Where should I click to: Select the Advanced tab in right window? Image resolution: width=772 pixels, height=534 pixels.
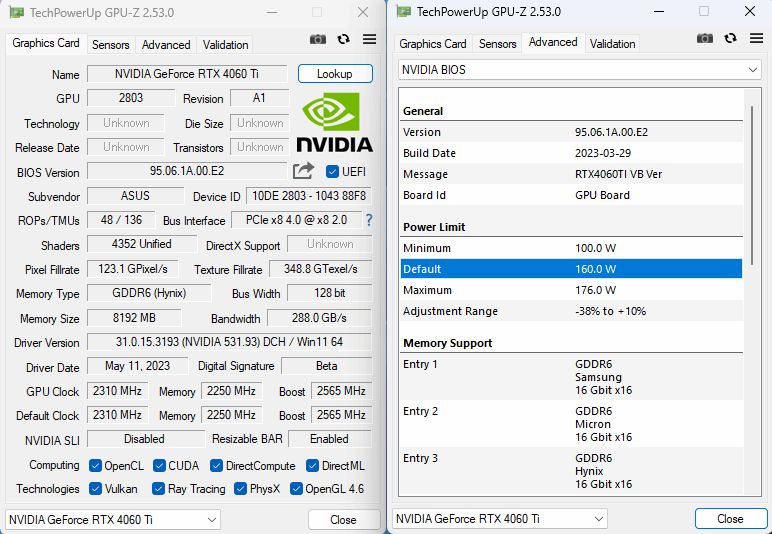point(553,42)
